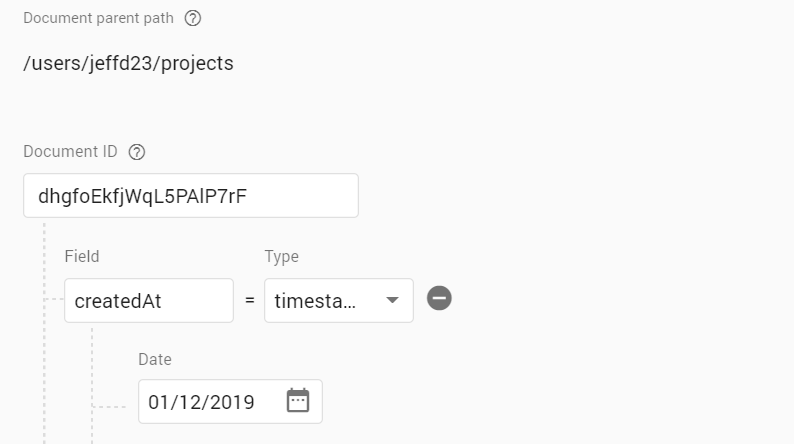Focus the Document ID text box
Screen dimensions: 794x444
(x=190, y=195)
